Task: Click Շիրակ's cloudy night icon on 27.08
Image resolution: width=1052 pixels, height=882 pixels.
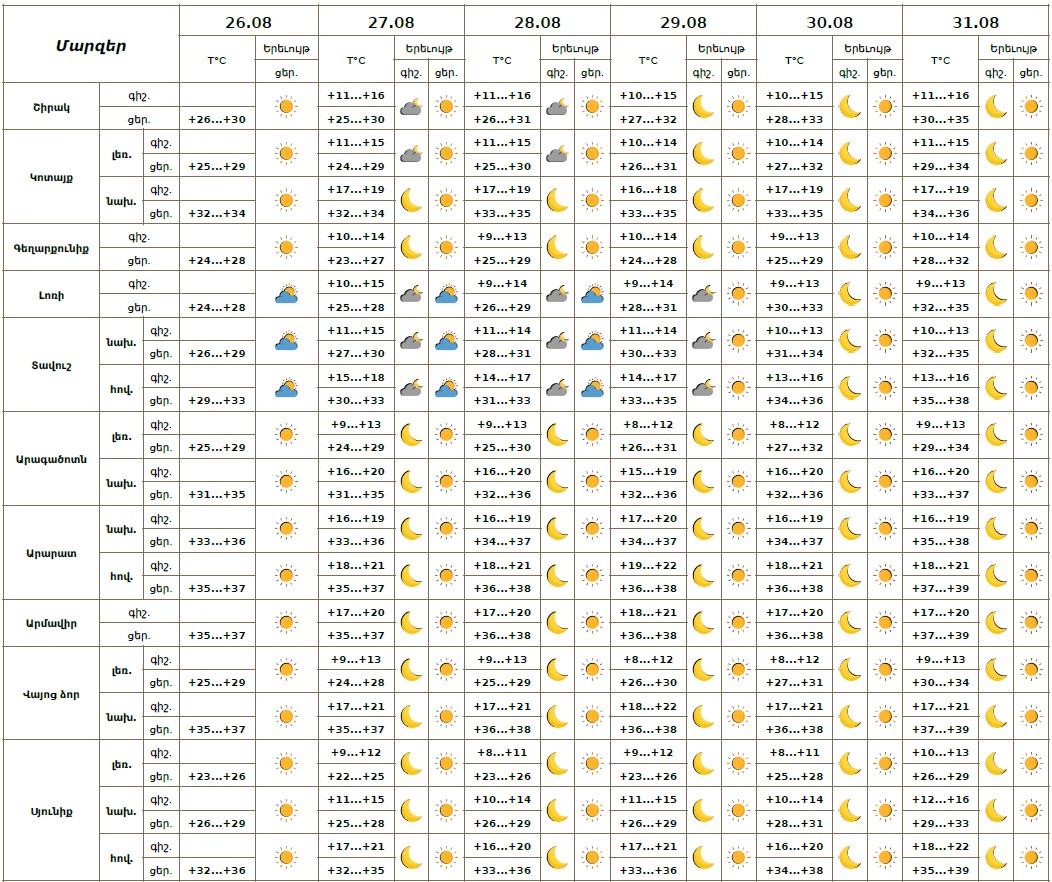Action: [411, 106]
